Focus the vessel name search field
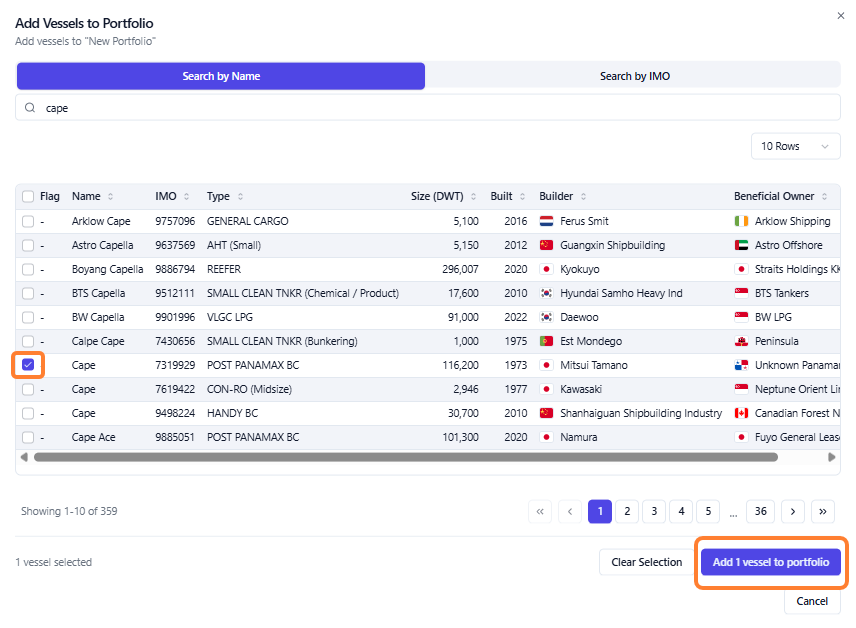Screen dimensions: 856x628 click(427, 108)
